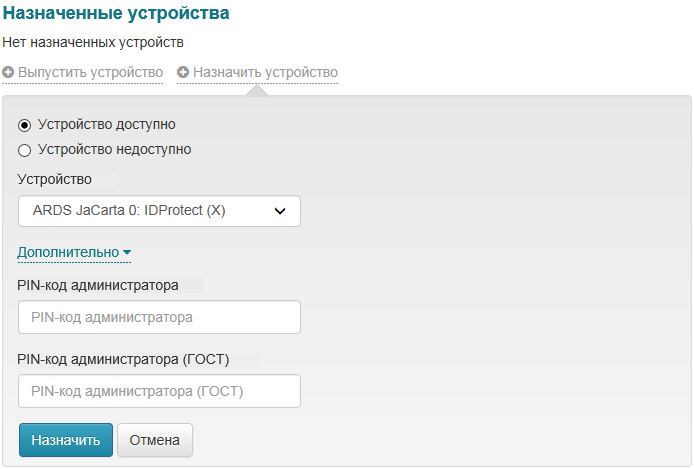Select the Устройство доступно radio button
694x469 pixels.
tap(25, 125)
